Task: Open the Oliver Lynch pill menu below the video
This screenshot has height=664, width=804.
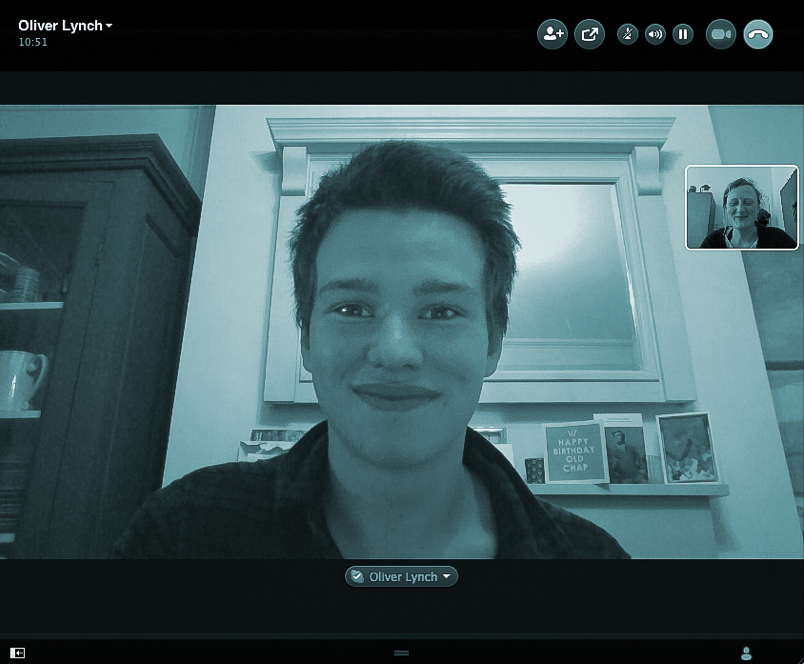Action: click(401, 576)
